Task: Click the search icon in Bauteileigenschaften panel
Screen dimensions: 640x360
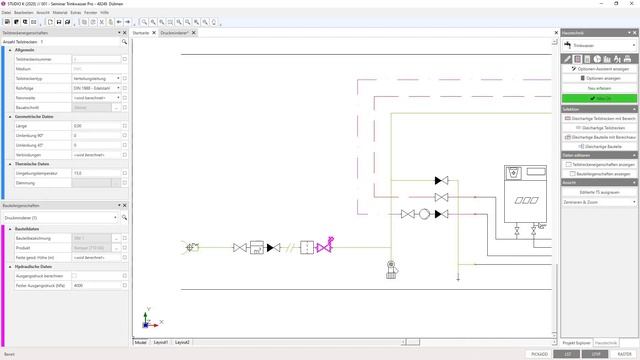Action: point(124,218)
